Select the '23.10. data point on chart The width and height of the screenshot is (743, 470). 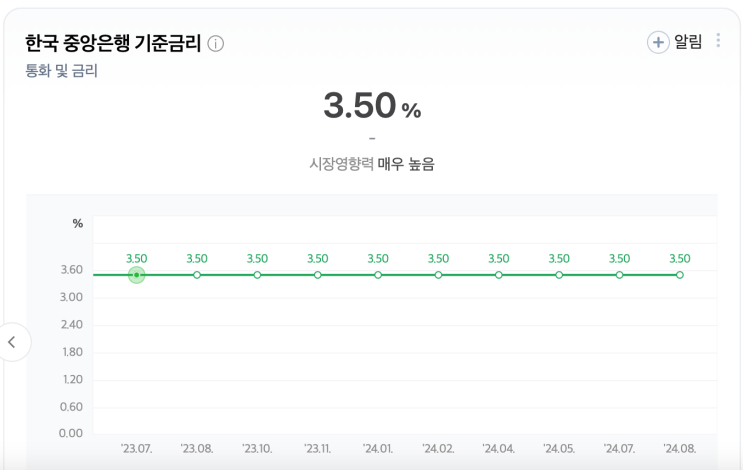pos(257,275)
